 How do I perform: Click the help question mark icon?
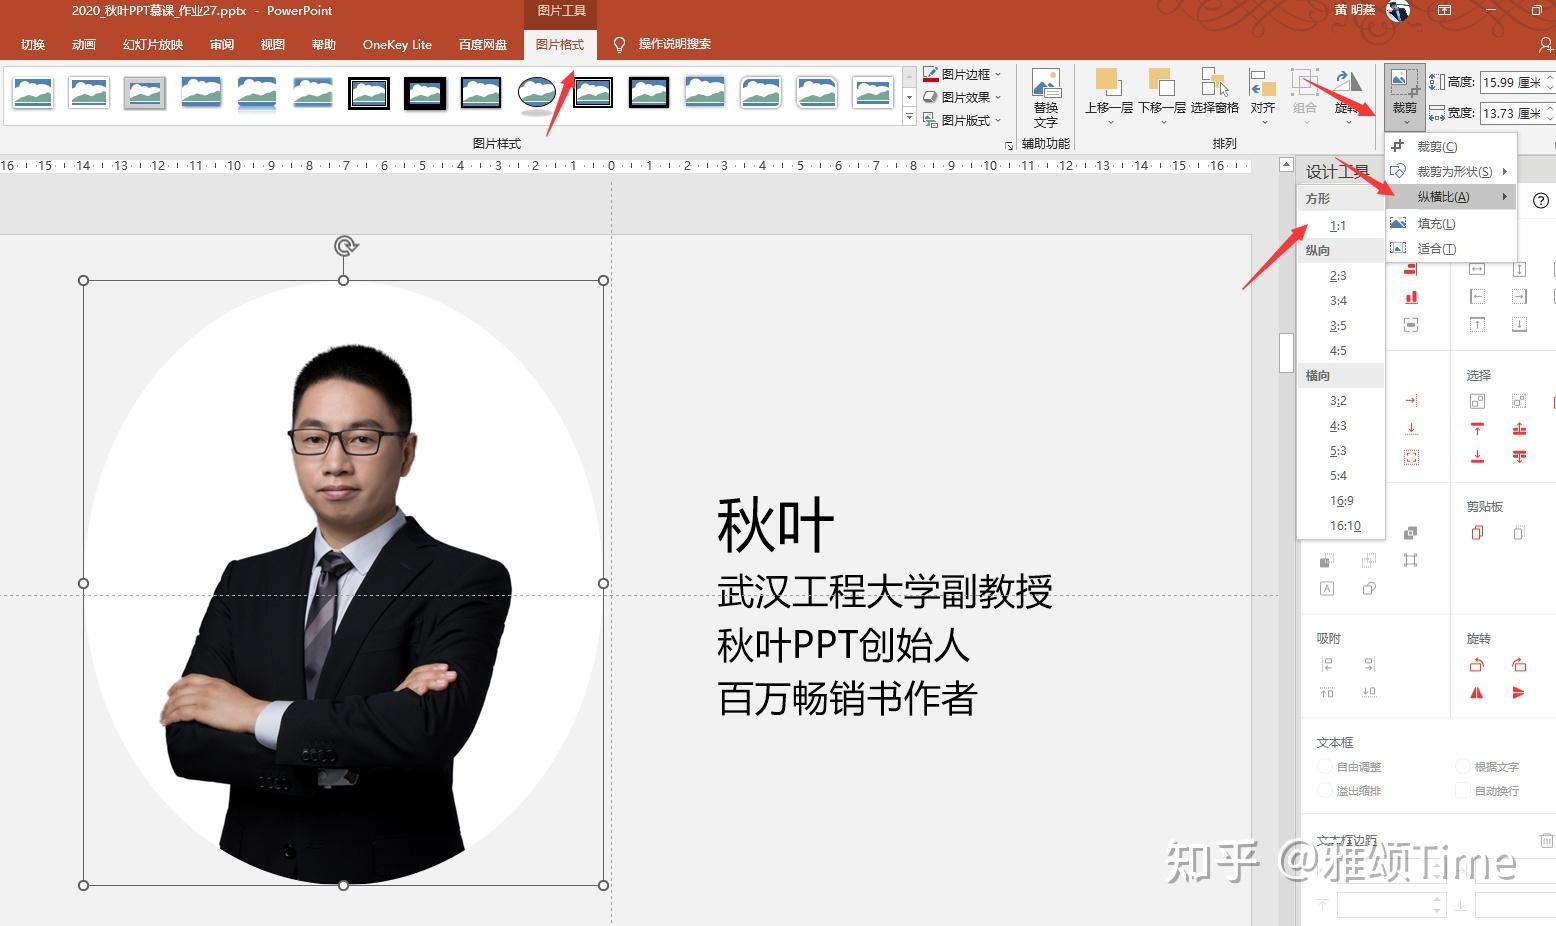click(x=1541, y=200)
